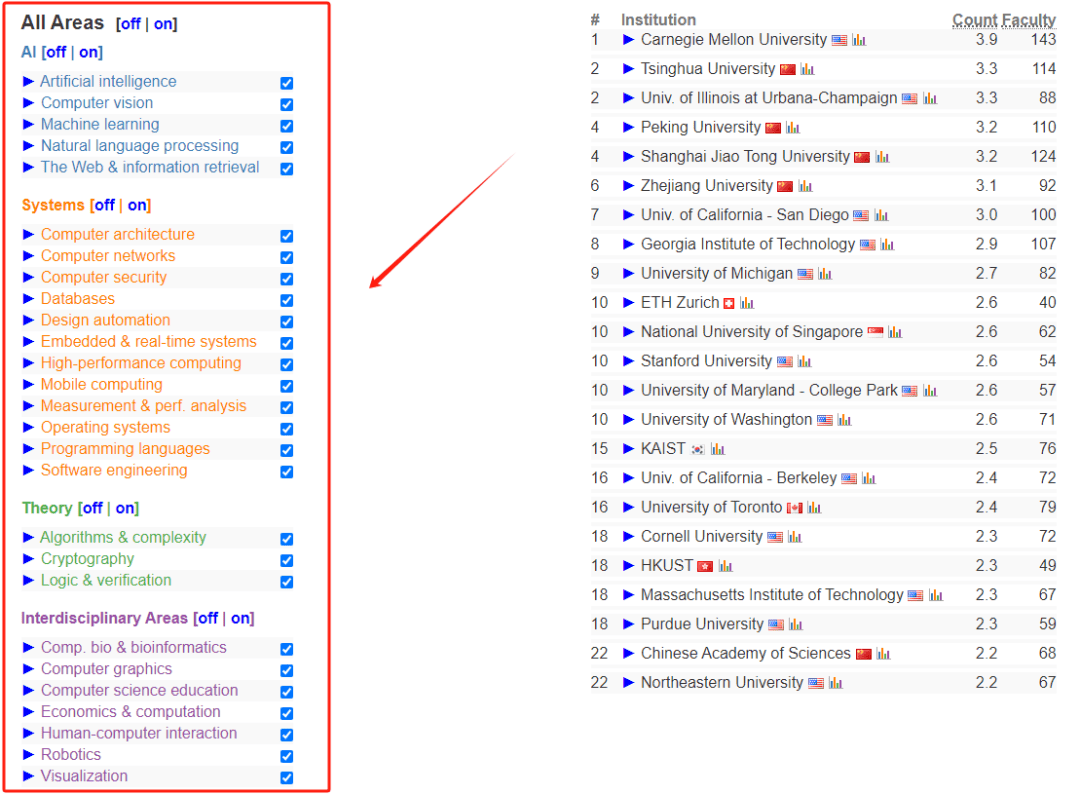The image size is (1080, 794).
Task: Open Embedded & real-time systems link
Action: [148, 342]
